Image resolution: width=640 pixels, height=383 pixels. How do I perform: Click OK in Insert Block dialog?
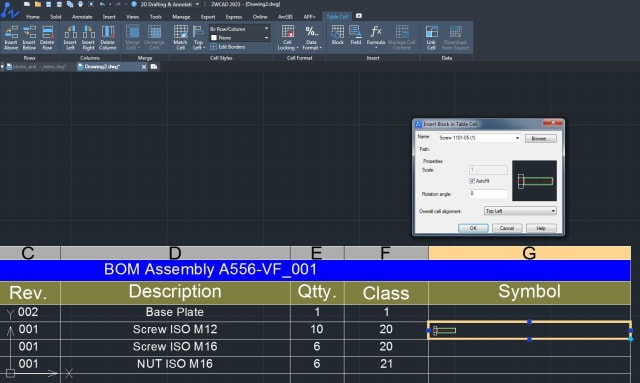473,228
